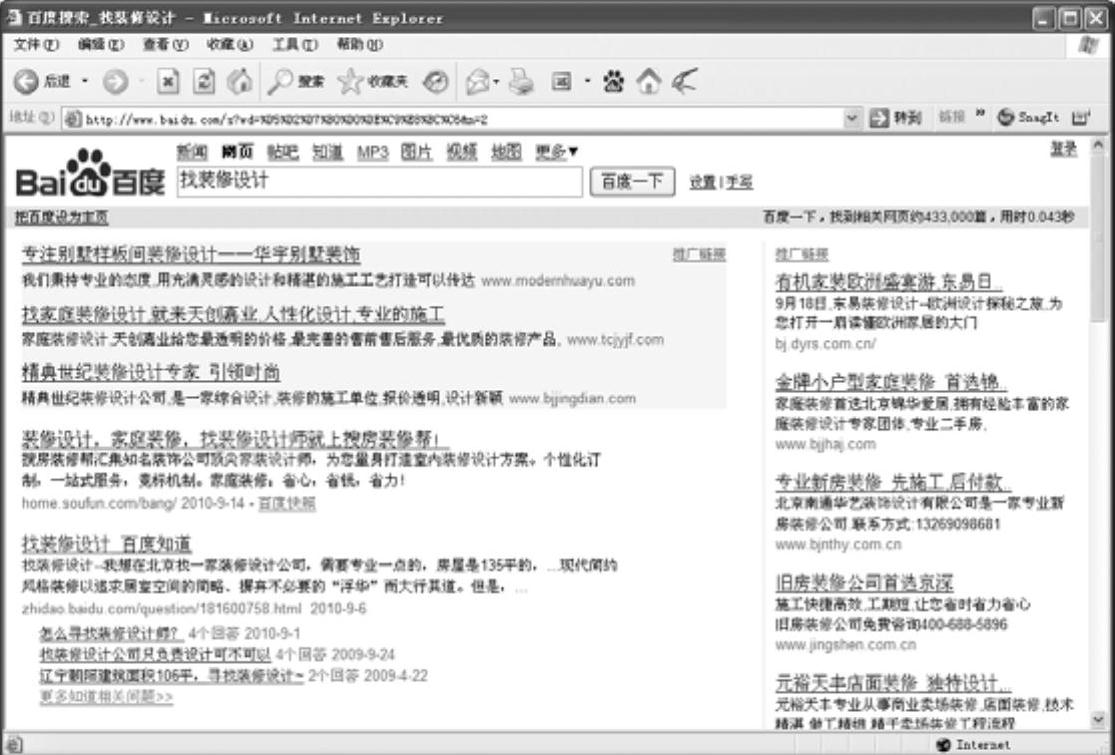
Task: Click the vertical scrollbar up arrow
Action: pos(1098,146)
